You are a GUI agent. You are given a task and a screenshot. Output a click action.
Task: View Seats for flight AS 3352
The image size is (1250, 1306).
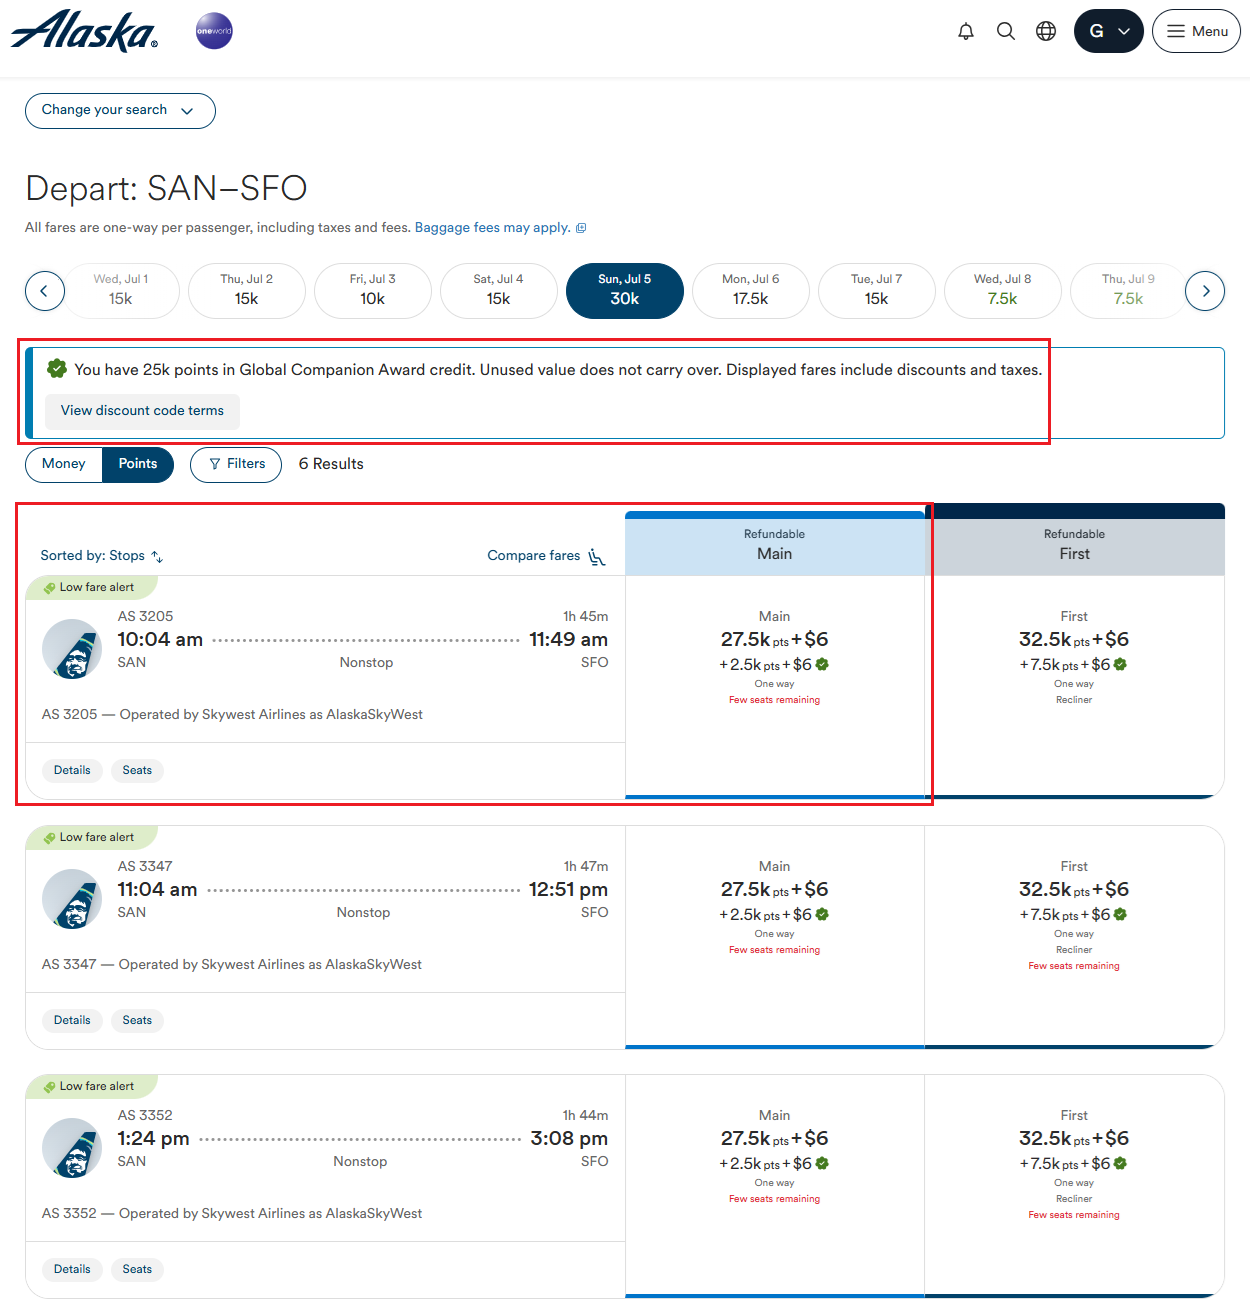[x=137, y=1269]
